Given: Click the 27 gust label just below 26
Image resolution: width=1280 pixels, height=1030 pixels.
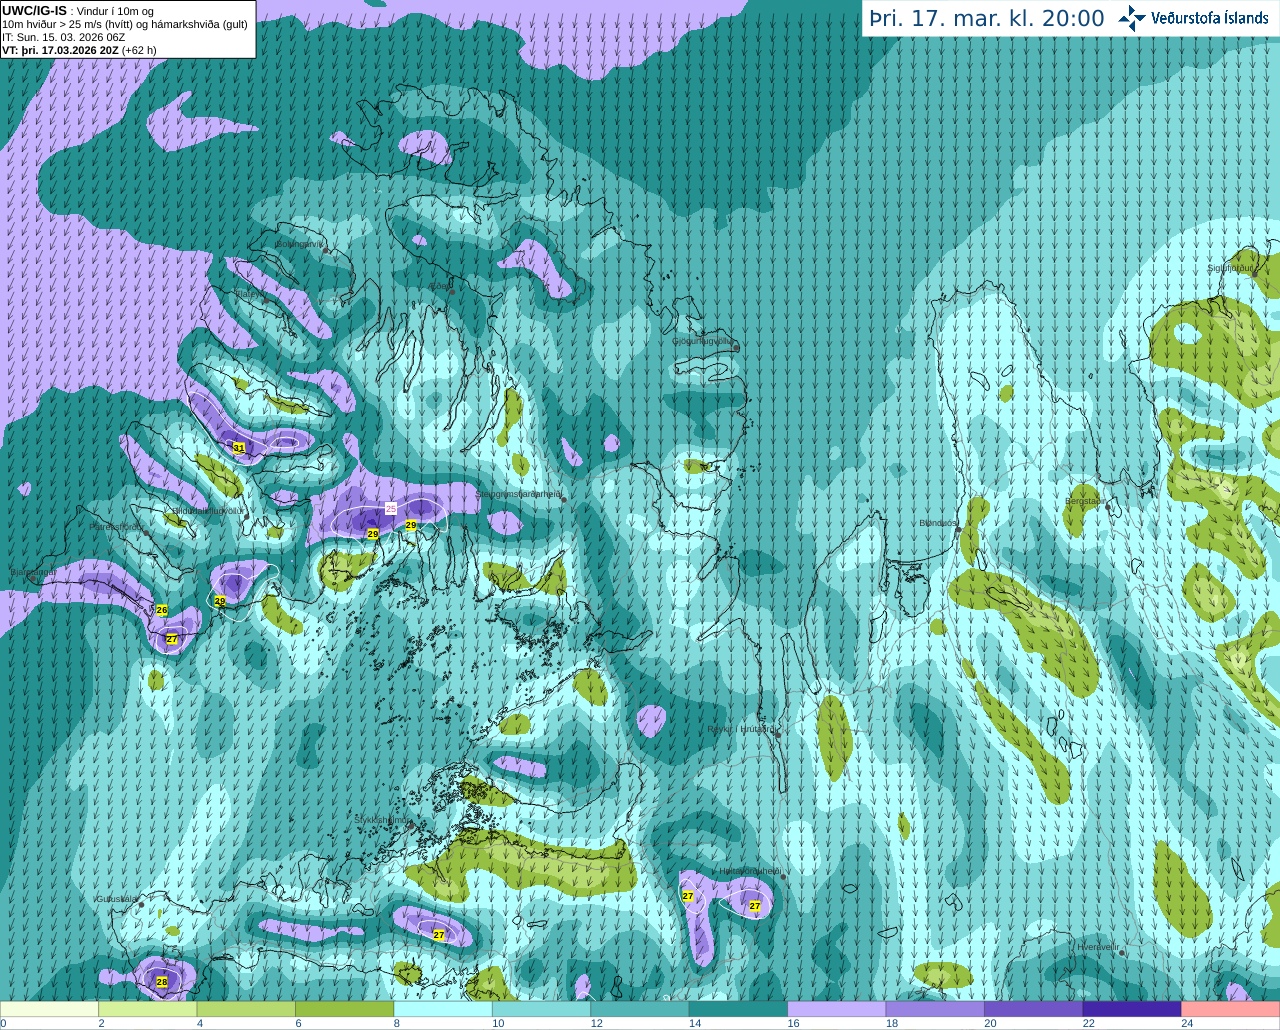Looking at the screenshot, I should [172, 638].
